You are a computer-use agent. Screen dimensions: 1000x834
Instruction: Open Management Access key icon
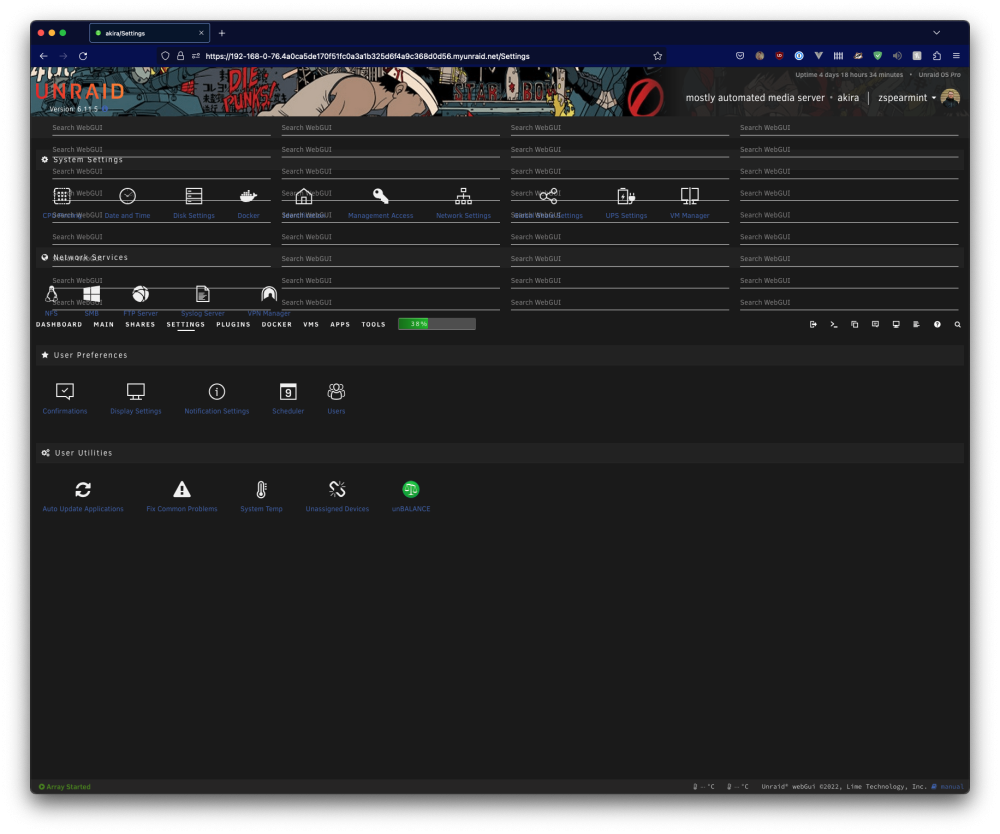coord(381,196)
